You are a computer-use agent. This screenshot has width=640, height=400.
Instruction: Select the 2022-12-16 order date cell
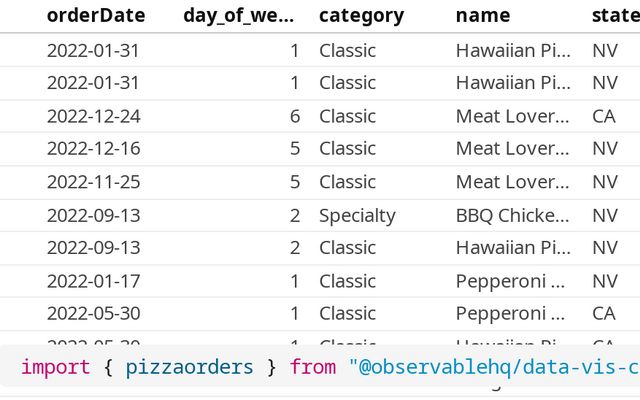tap(93, 149)
